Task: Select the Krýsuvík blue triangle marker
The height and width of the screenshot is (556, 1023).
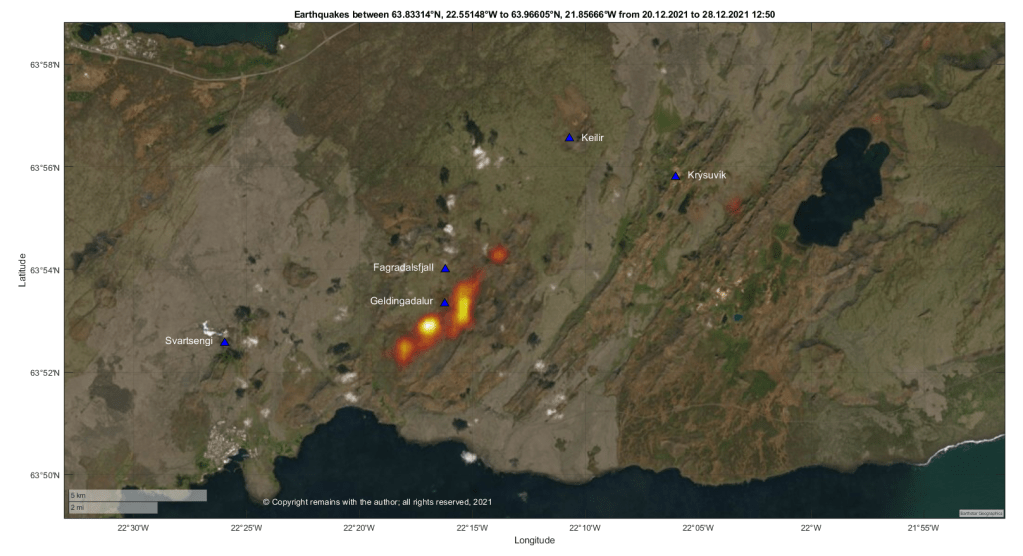Action: (676, 176)
